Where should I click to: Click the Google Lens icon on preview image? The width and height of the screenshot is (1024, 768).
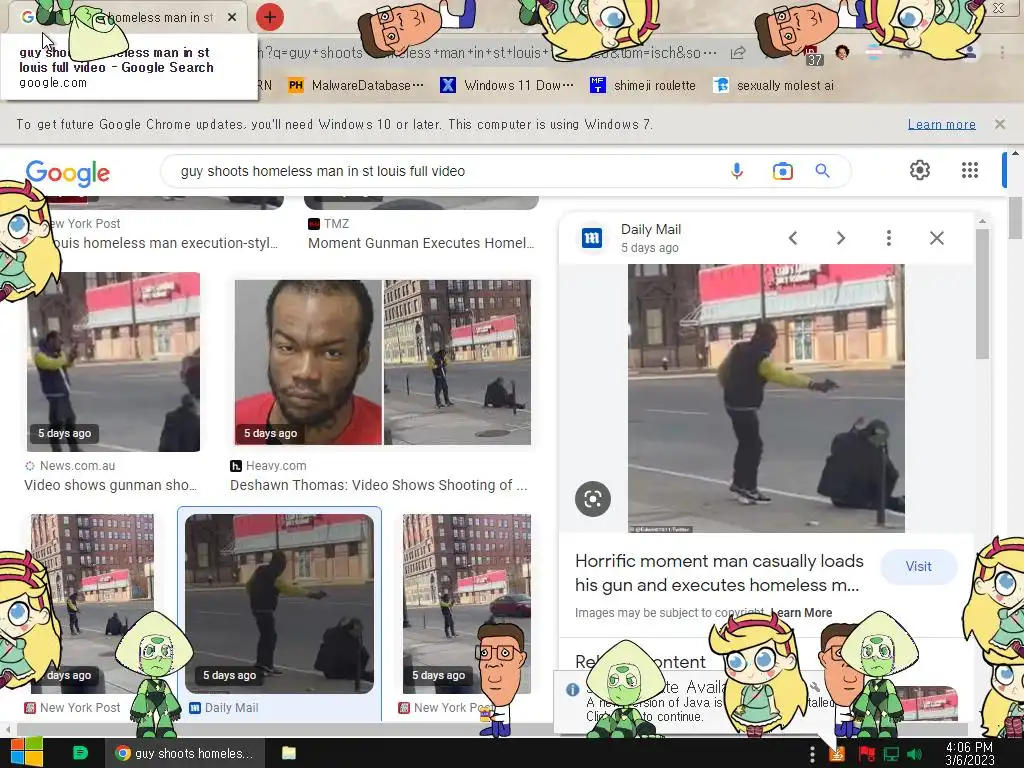pyautogui.click(x=593, y=499)
